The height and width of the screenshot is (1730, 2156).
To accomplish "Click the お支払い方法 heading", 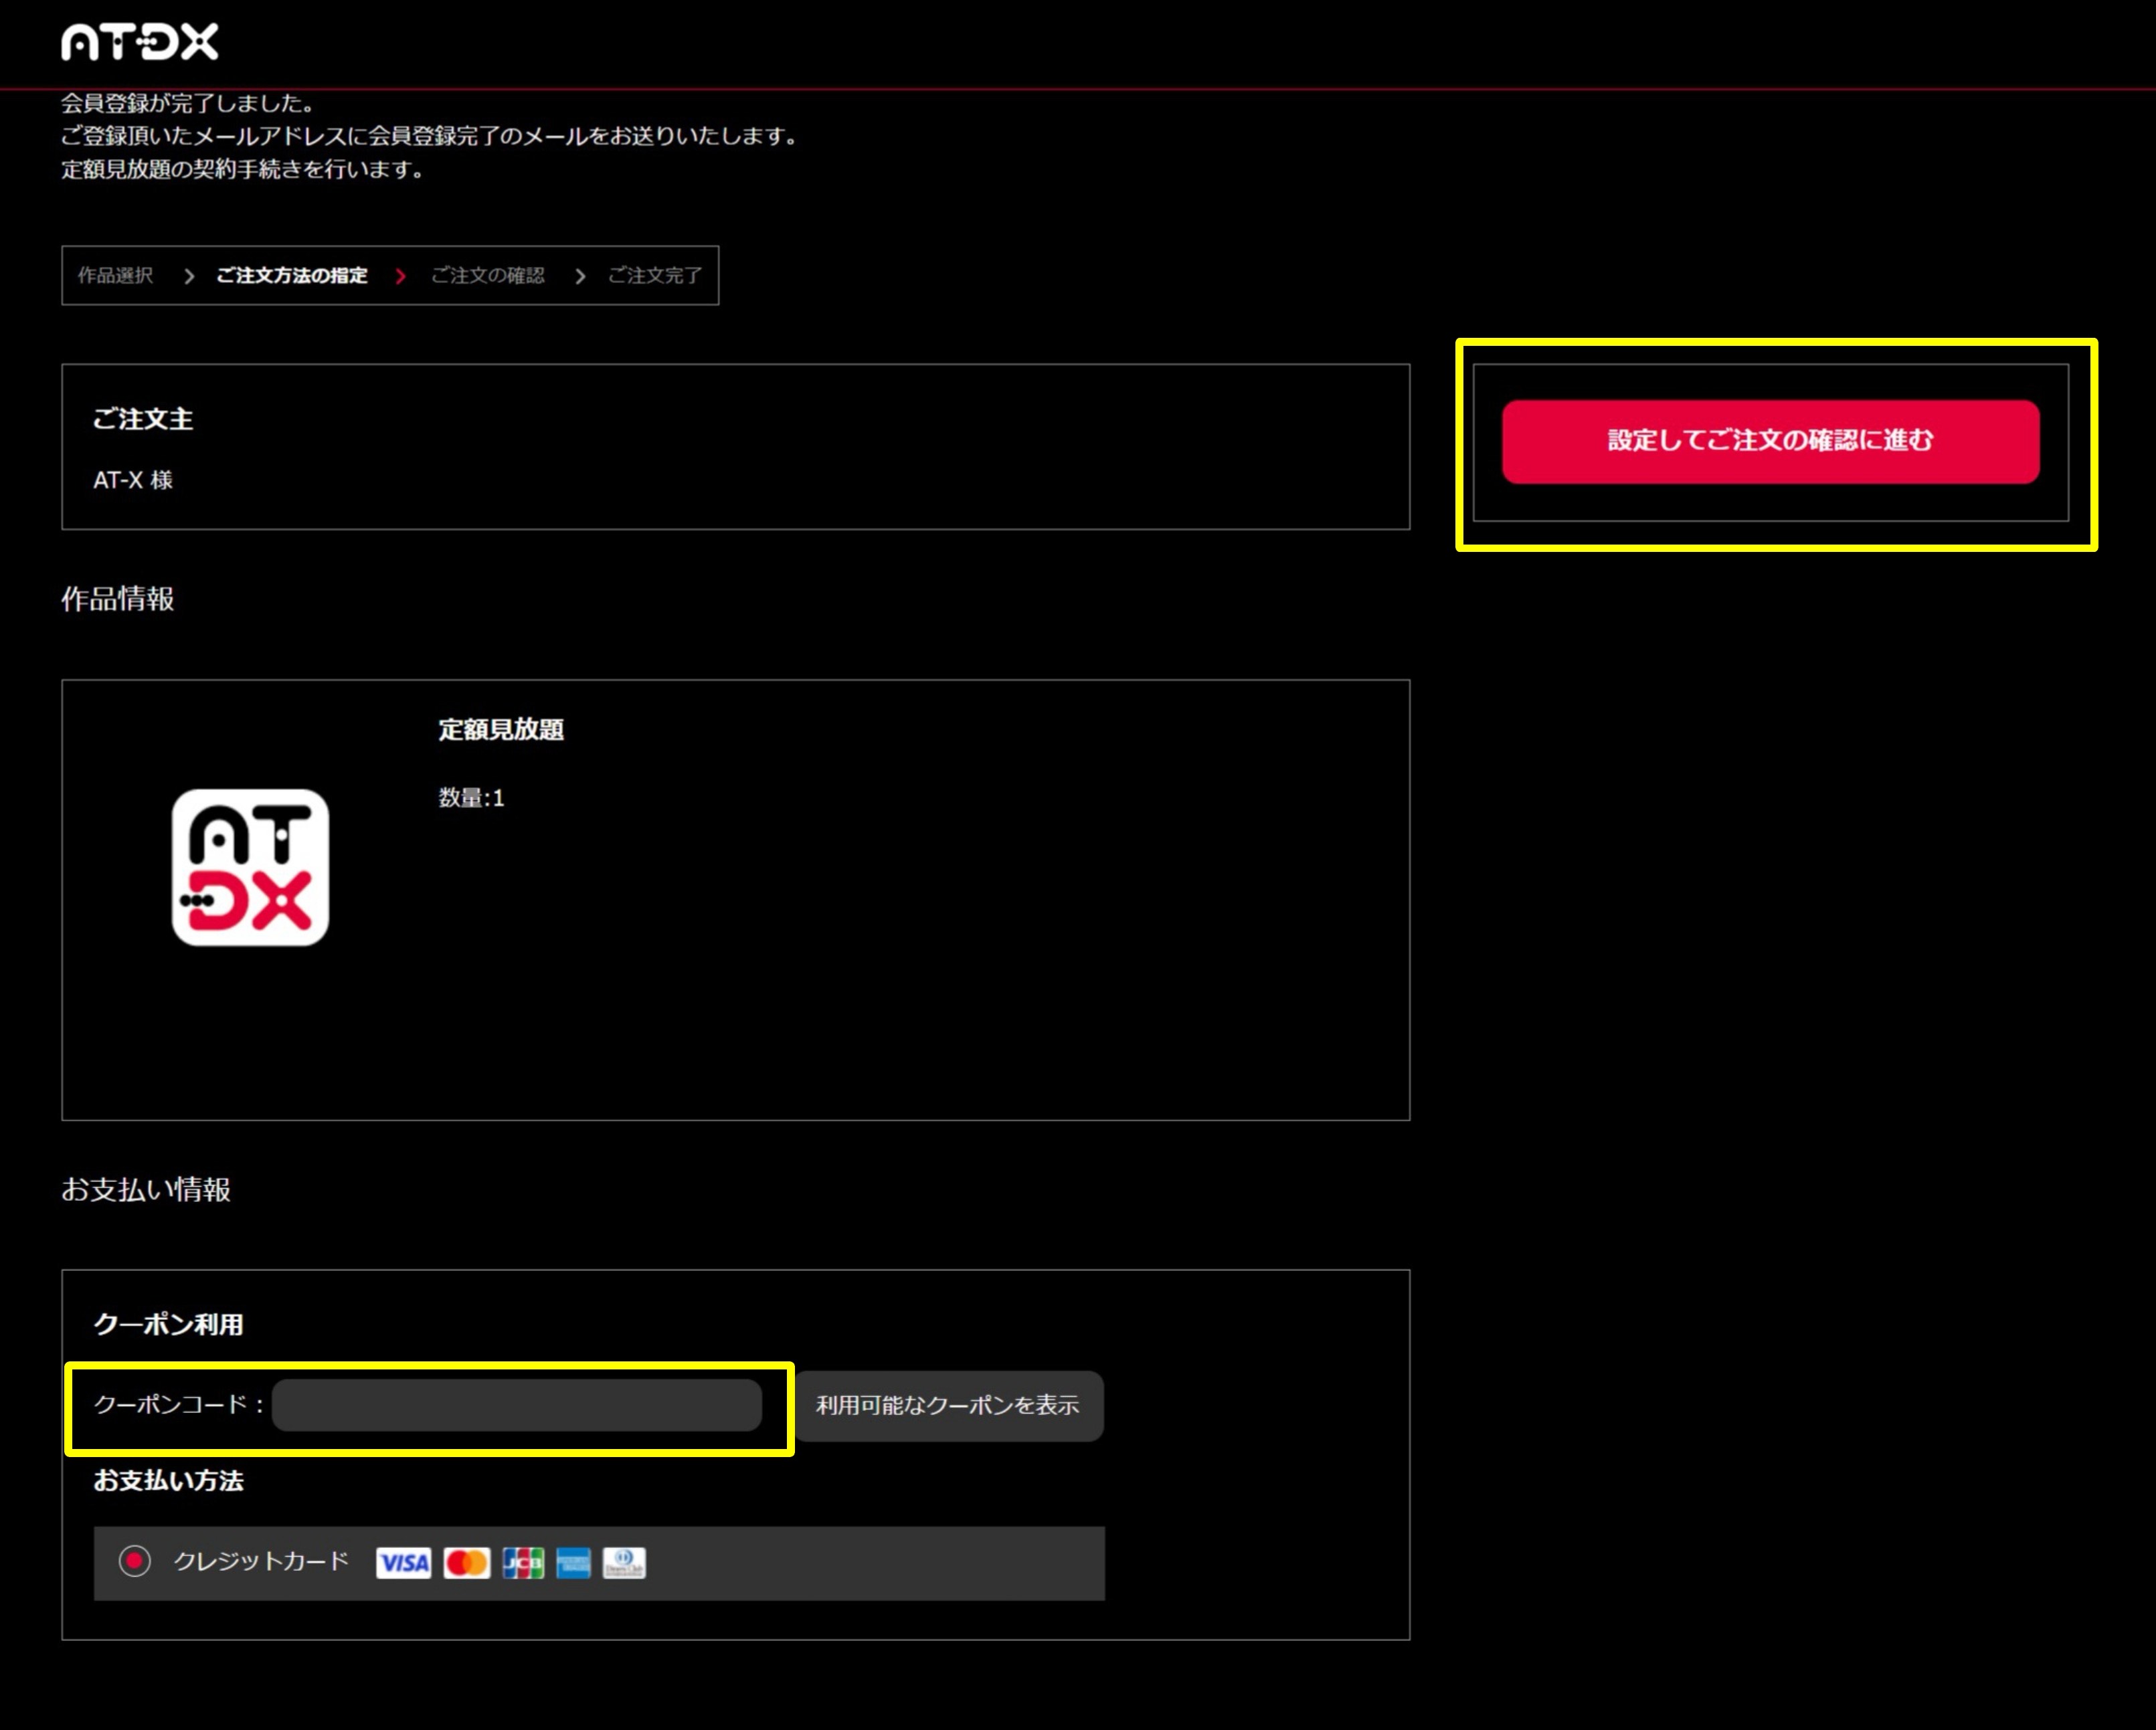I will pyautogui.click(x=168, y=1480).
